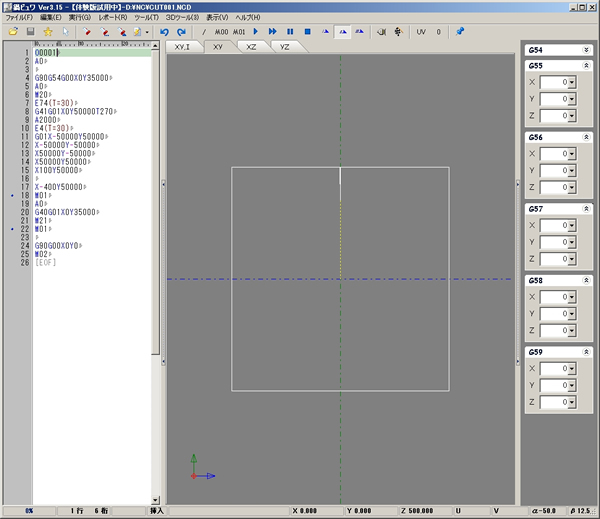Toggle the M00 stop option
Image resolution: width=600 pixels, height=519 pixels.
point(221,32)
